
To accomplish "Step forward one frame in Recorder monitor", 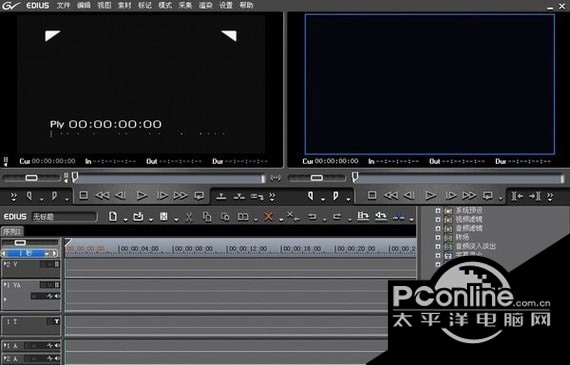I will (451, 196).
